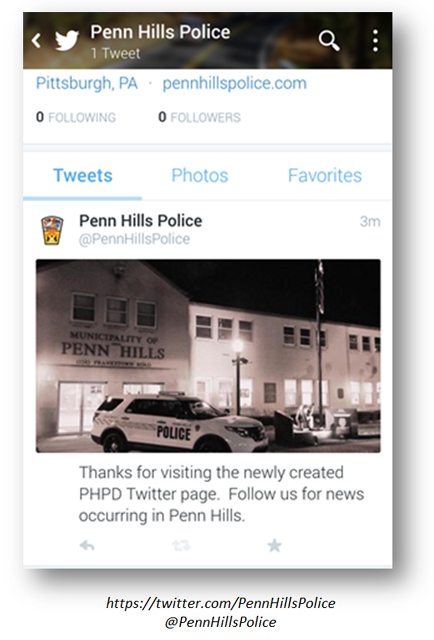View the 0 Followers list

tap(200, 117)
